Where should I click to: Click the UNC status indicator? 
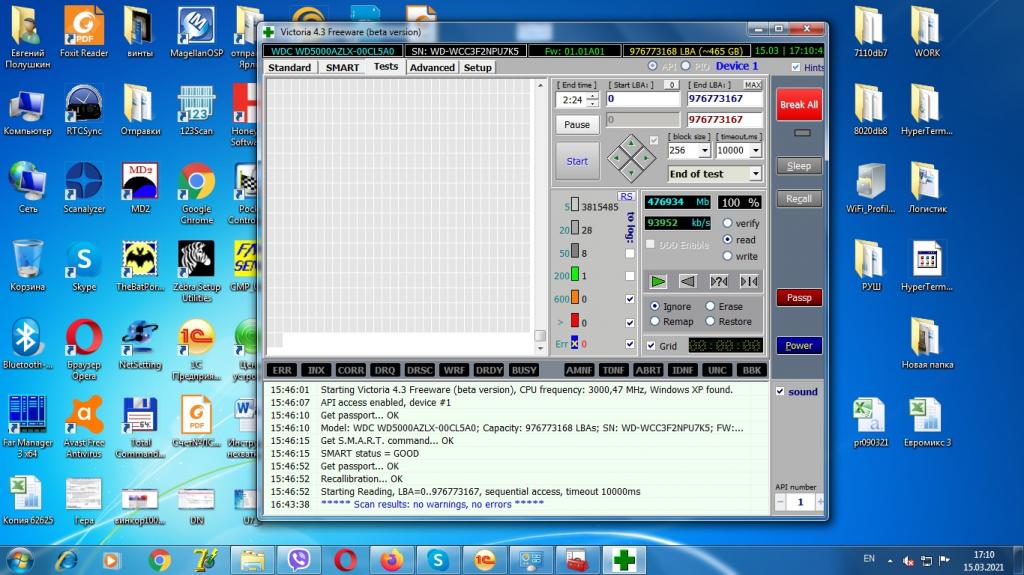pos(717,370)
